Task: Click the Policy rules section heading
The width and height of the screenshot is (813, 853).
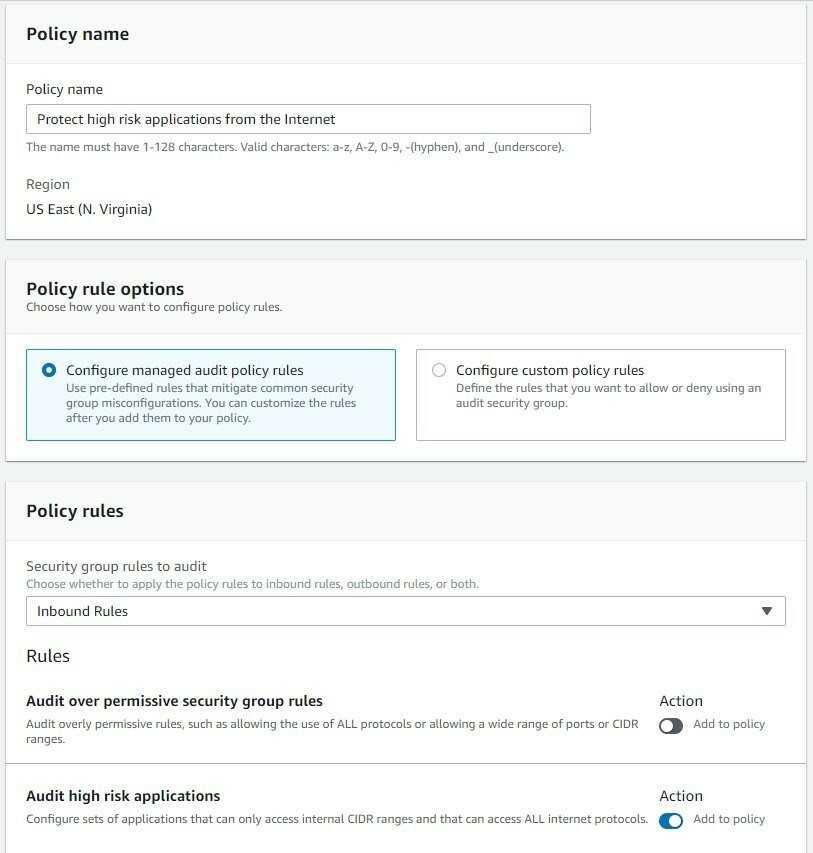Action: coord(75,511)
